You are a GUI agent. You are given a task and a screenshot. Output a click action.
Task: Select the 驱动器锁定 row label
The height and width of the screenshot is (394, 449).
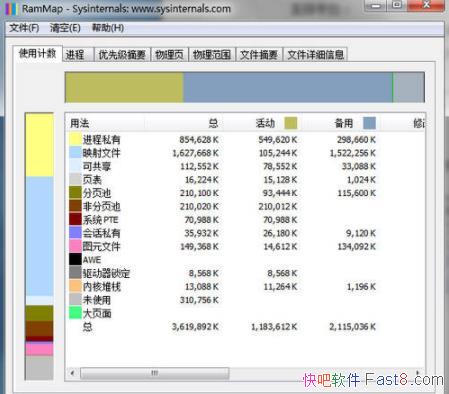pos(106,273)
